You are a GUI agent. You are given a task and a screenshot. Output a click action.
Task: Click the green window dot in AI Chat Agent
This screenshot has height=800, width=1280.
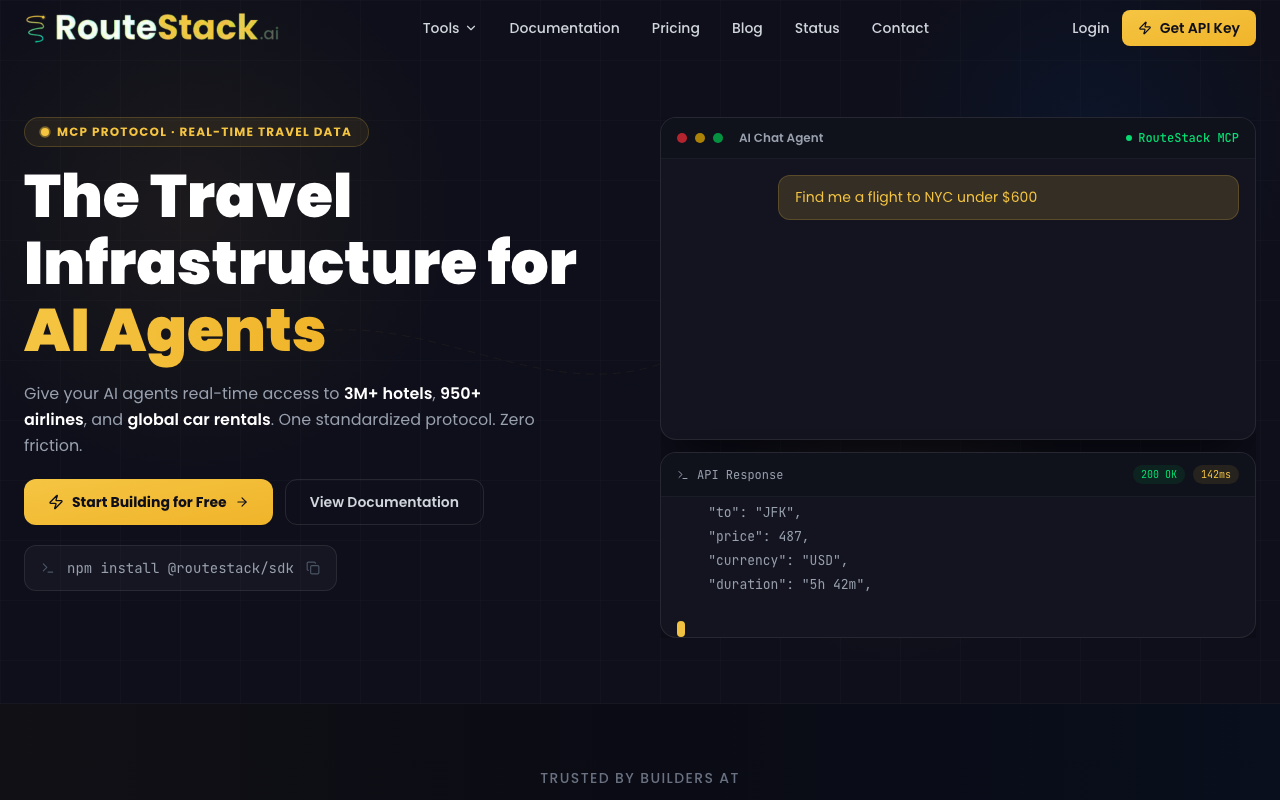click(718, 138)
